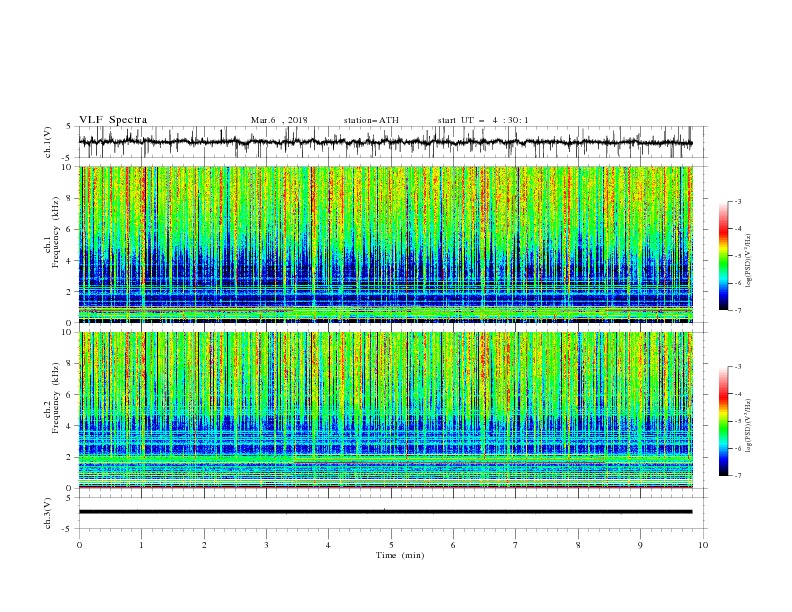This screenshot has height=612, width=792.
Task: Click the "VLF Spectra" title text
Action: pyautogui.click(x=113, y=120)
